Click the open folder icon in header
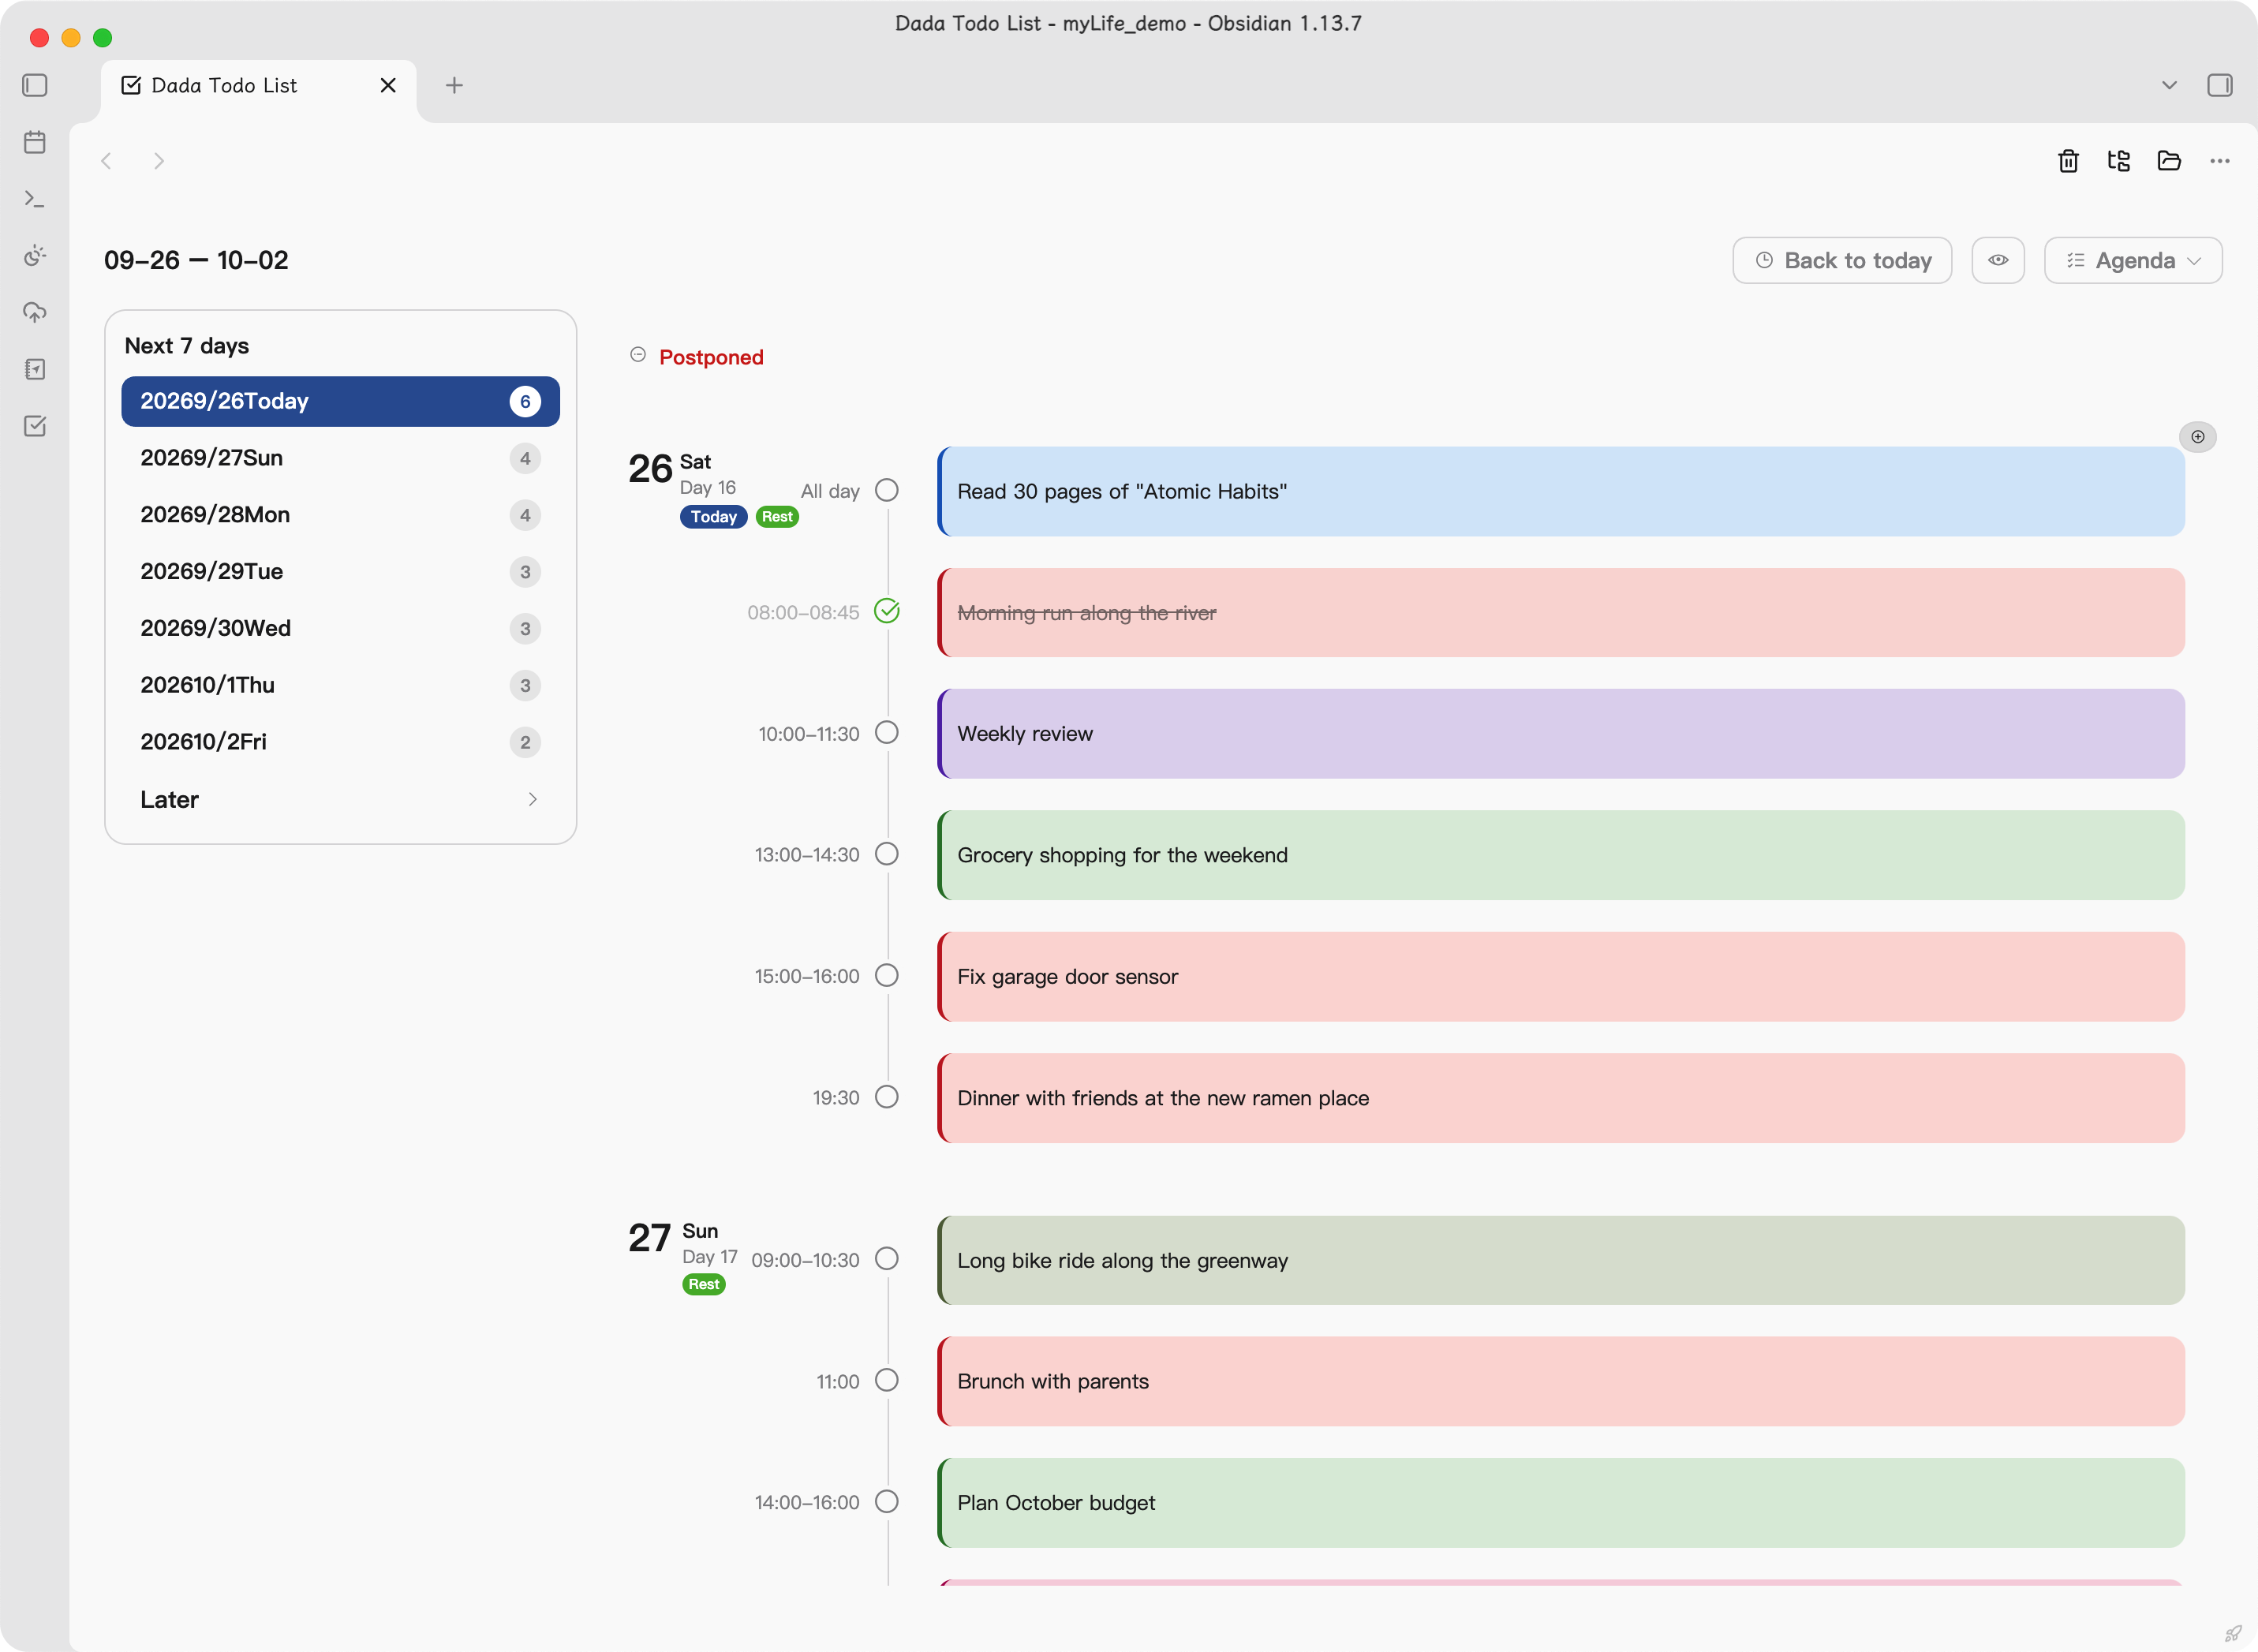 [2168, 161]
